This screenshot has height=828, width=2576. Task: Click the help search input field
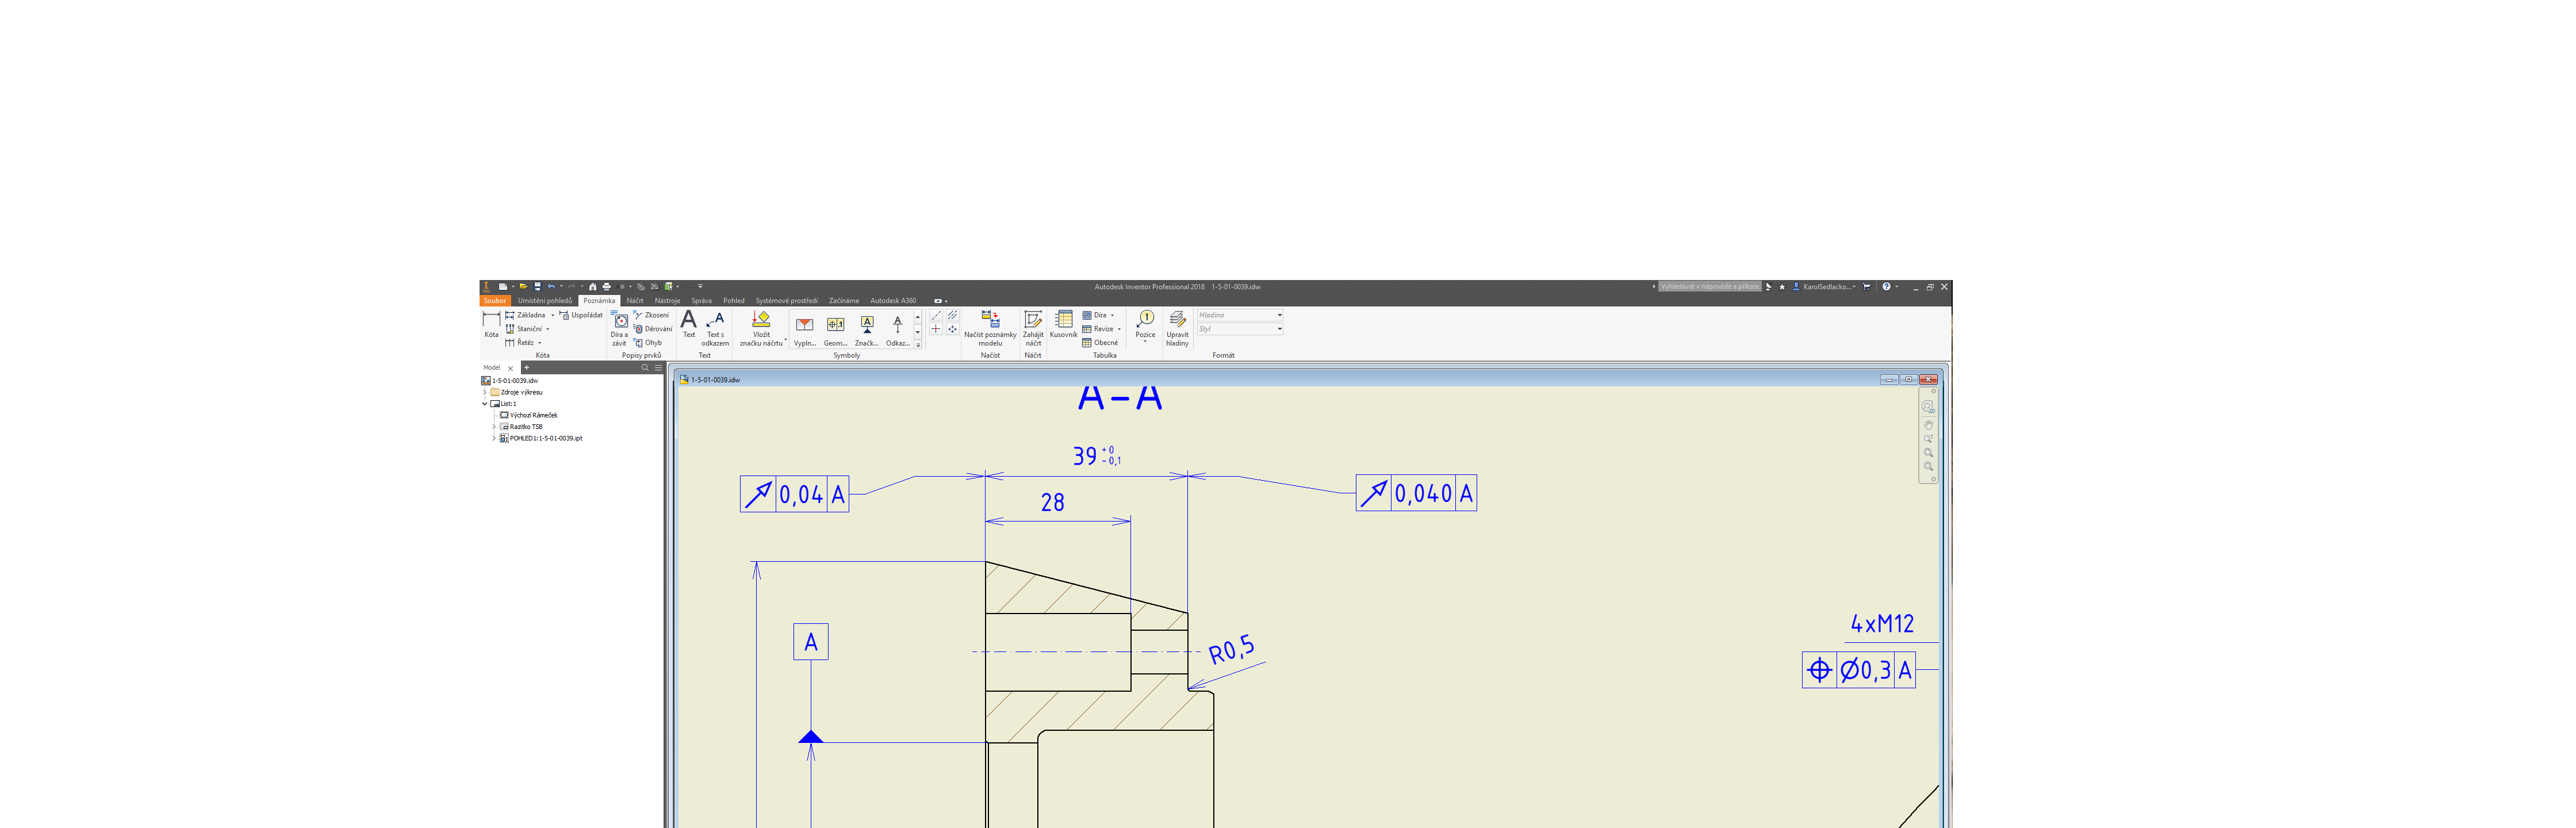coord(1709,287)
